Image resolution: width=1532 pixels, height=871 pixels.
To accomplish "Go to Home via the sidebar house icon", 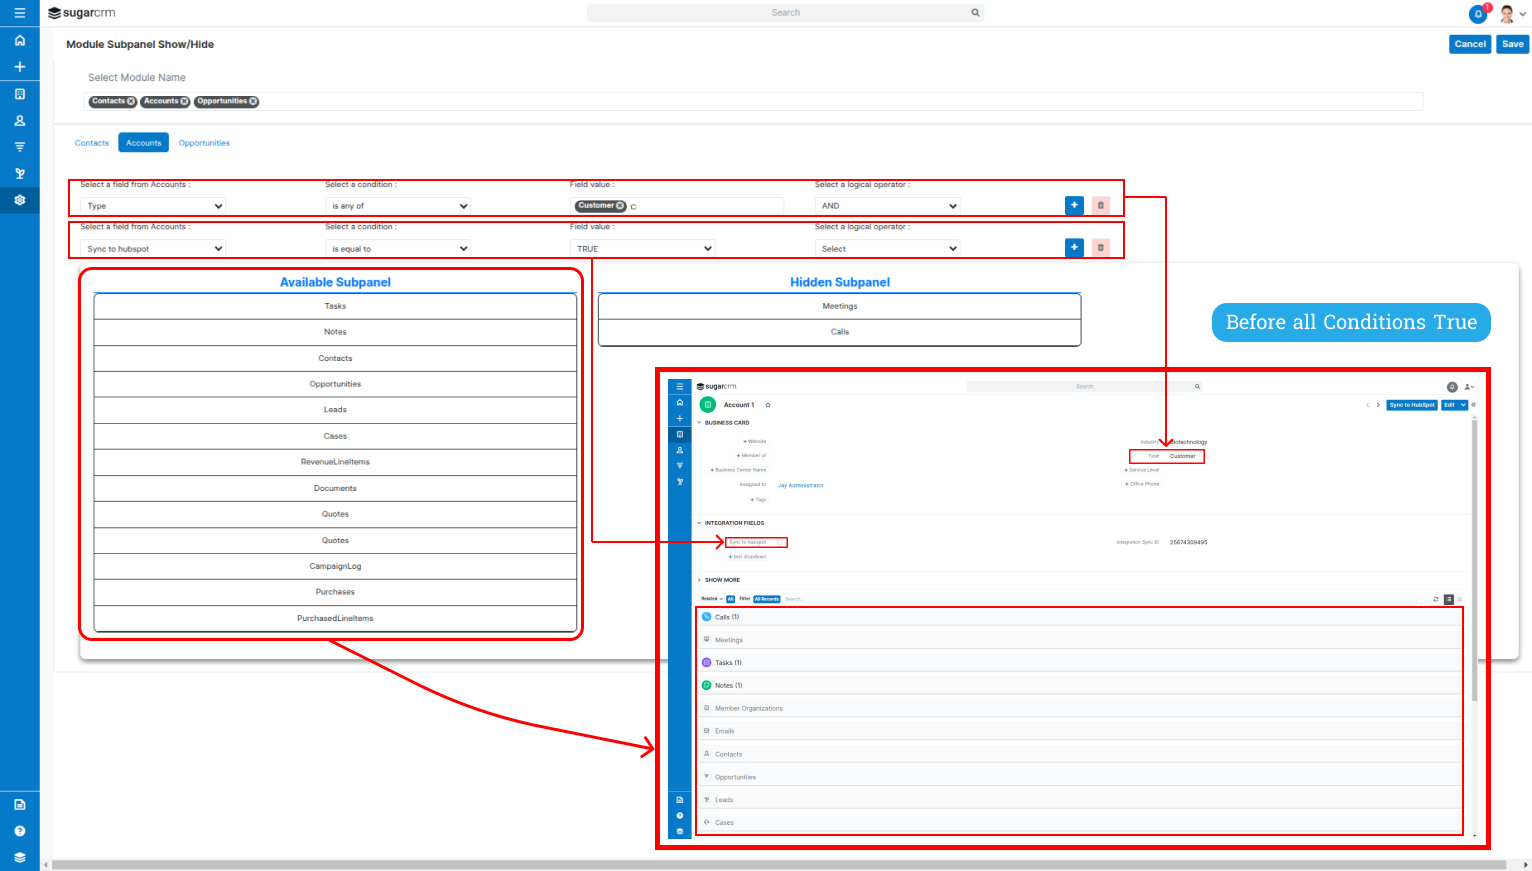I will click(19, 40).
